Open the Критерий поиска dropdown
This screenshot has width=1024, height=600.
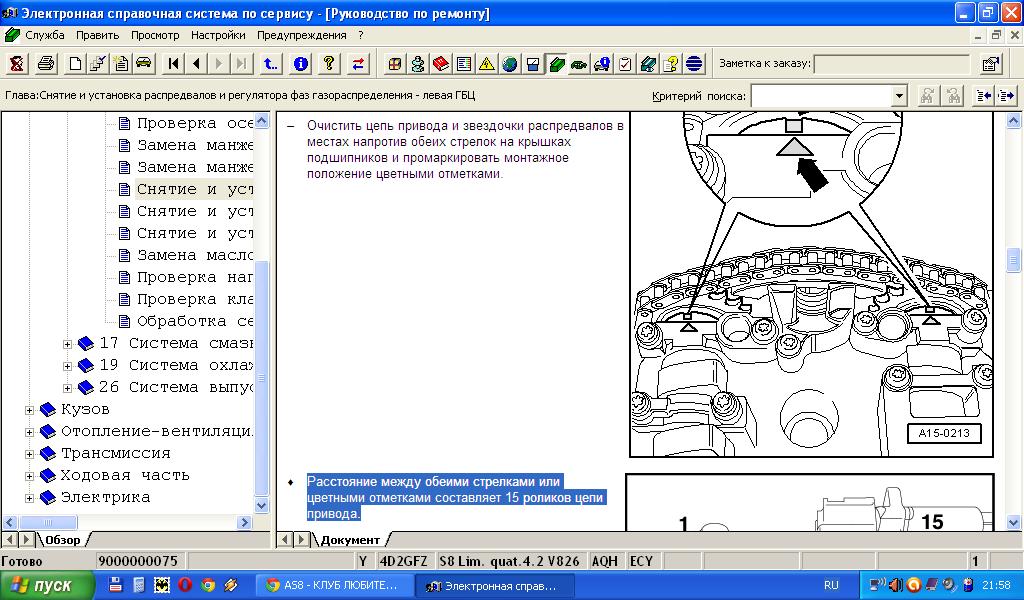[x=899, y=96]
